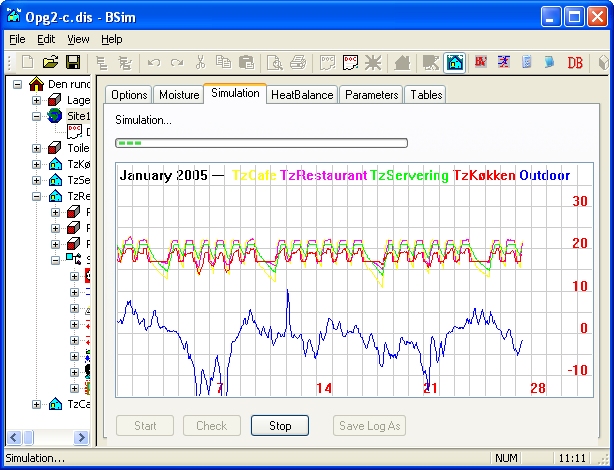Viewport: 614px width, 470px height.
Task: Click the highlighted cyan house simulation icon
Action: click(x=454, y=62)
